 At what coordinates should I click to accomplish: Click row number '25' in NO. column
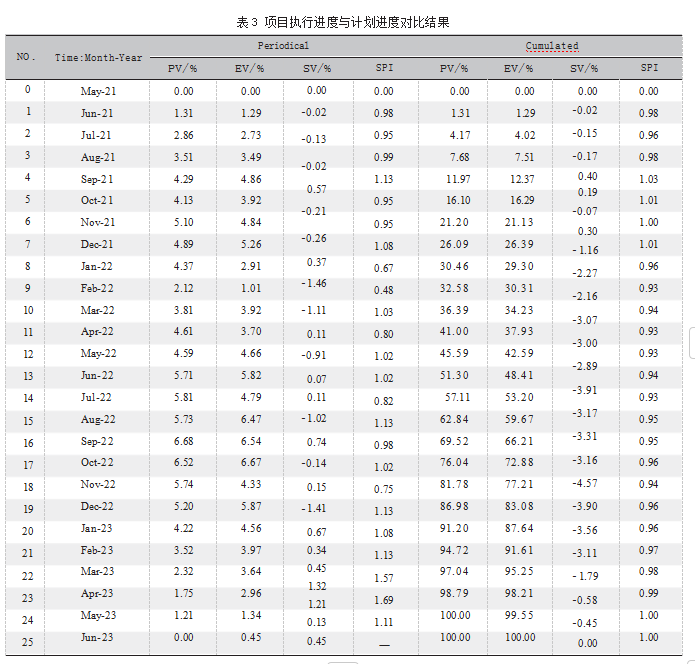(27, 642)
